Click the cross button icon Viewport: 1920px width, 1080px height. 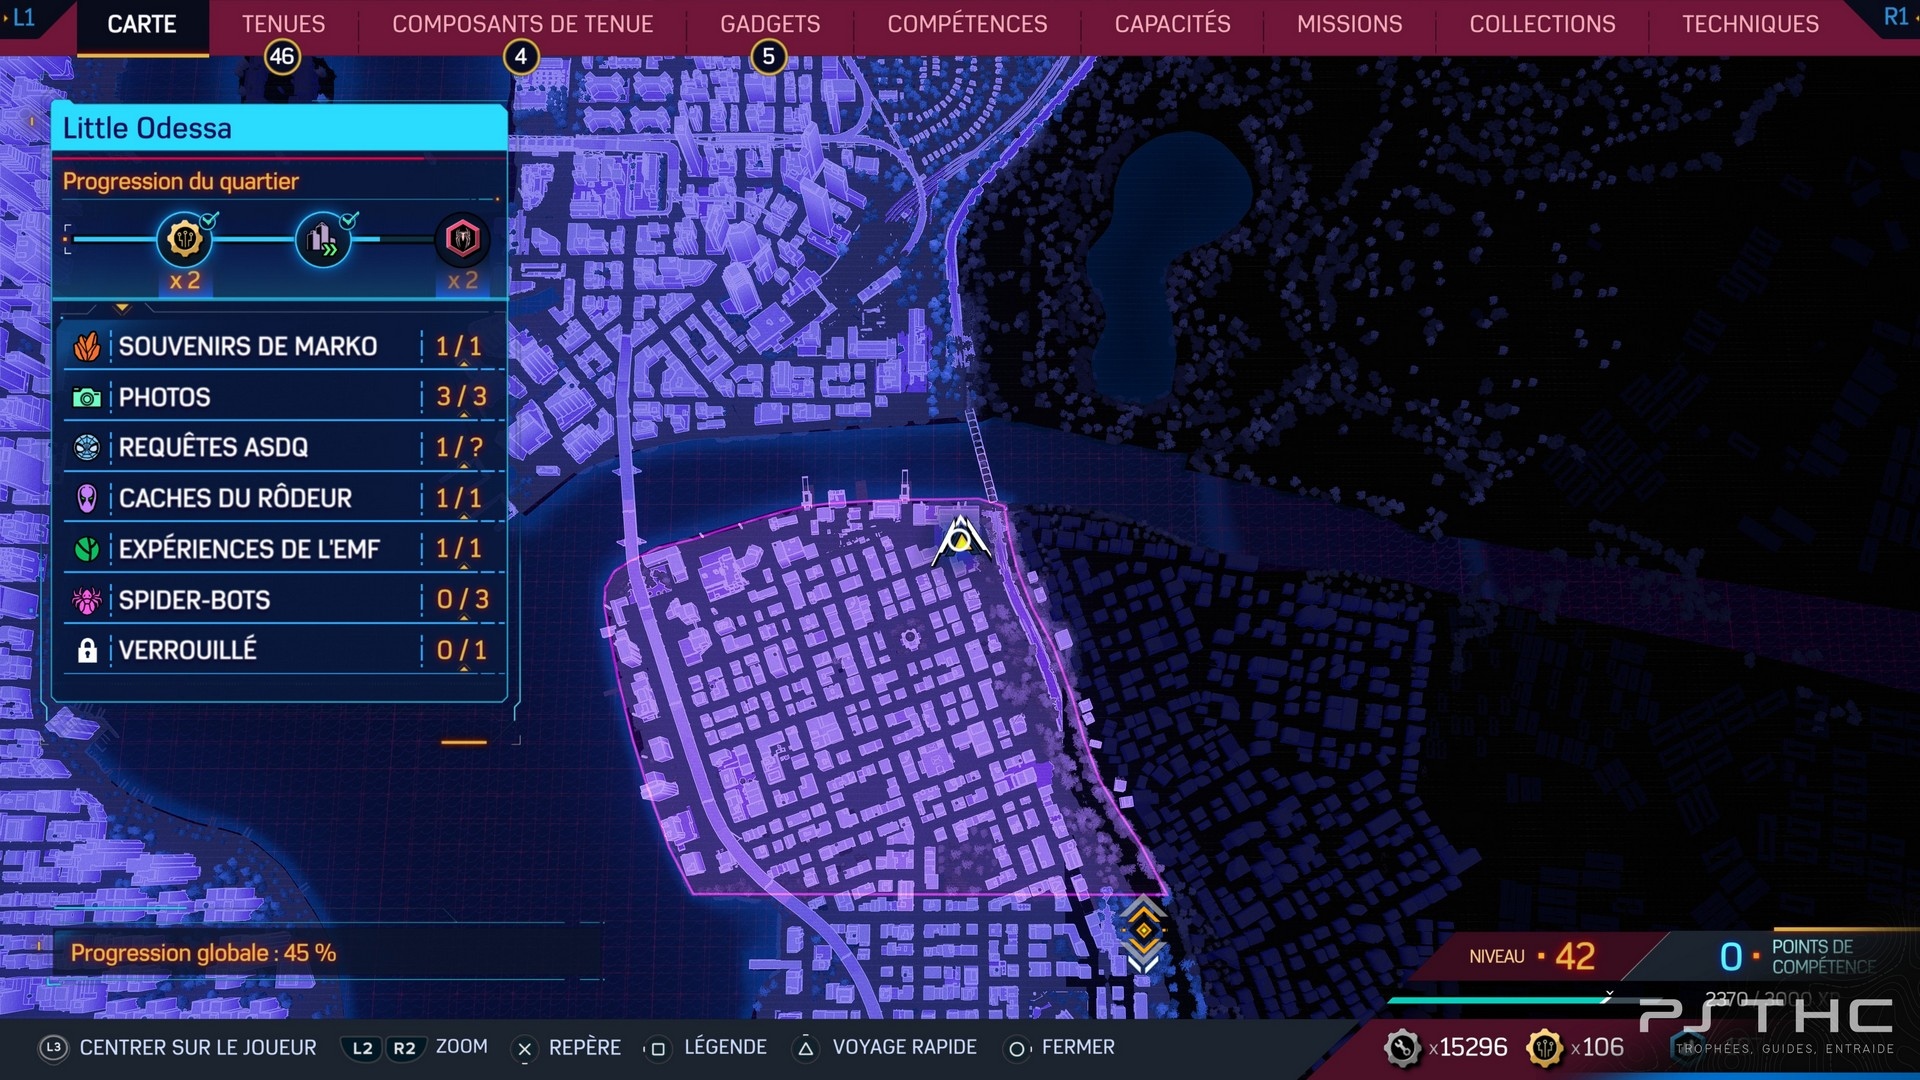click(524, 1049)
